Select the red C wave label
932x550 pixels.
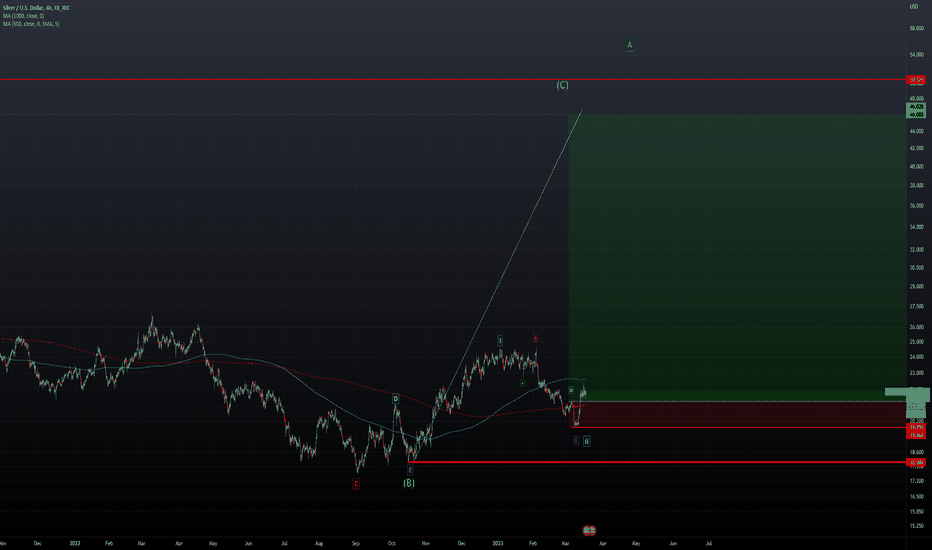356,484
